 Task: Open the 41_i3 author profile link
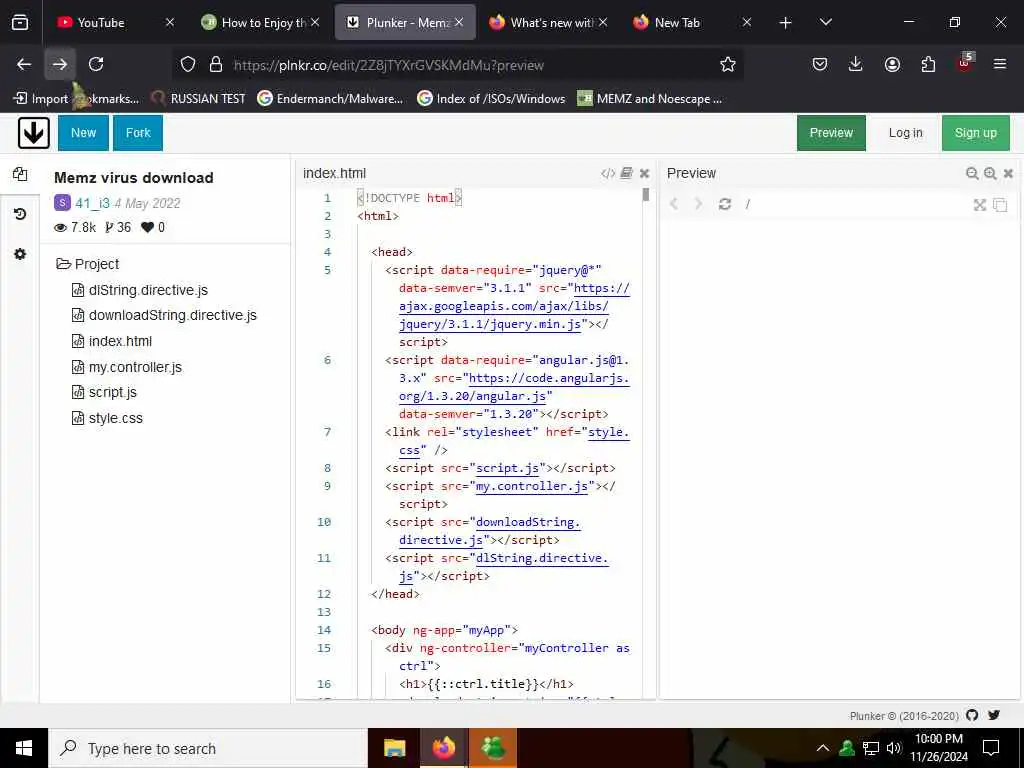point(92,203)
